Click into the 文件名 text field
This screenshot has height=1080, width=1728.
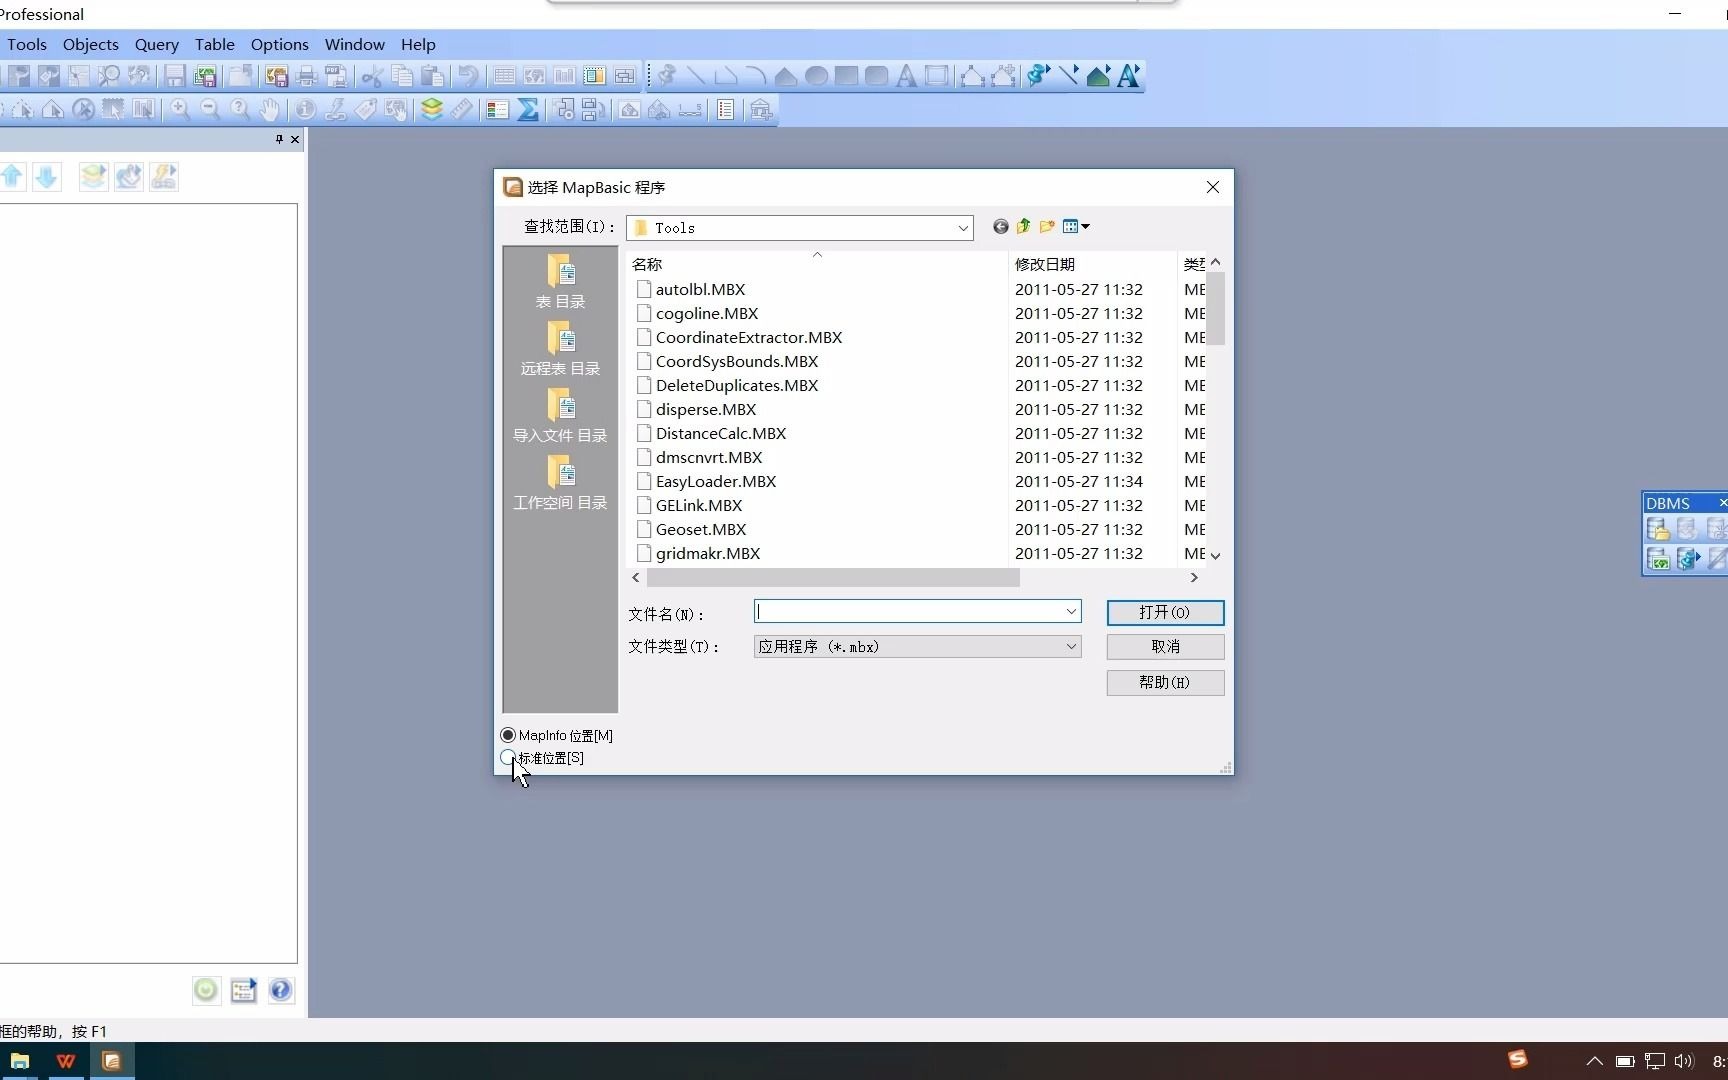point(908,611)
